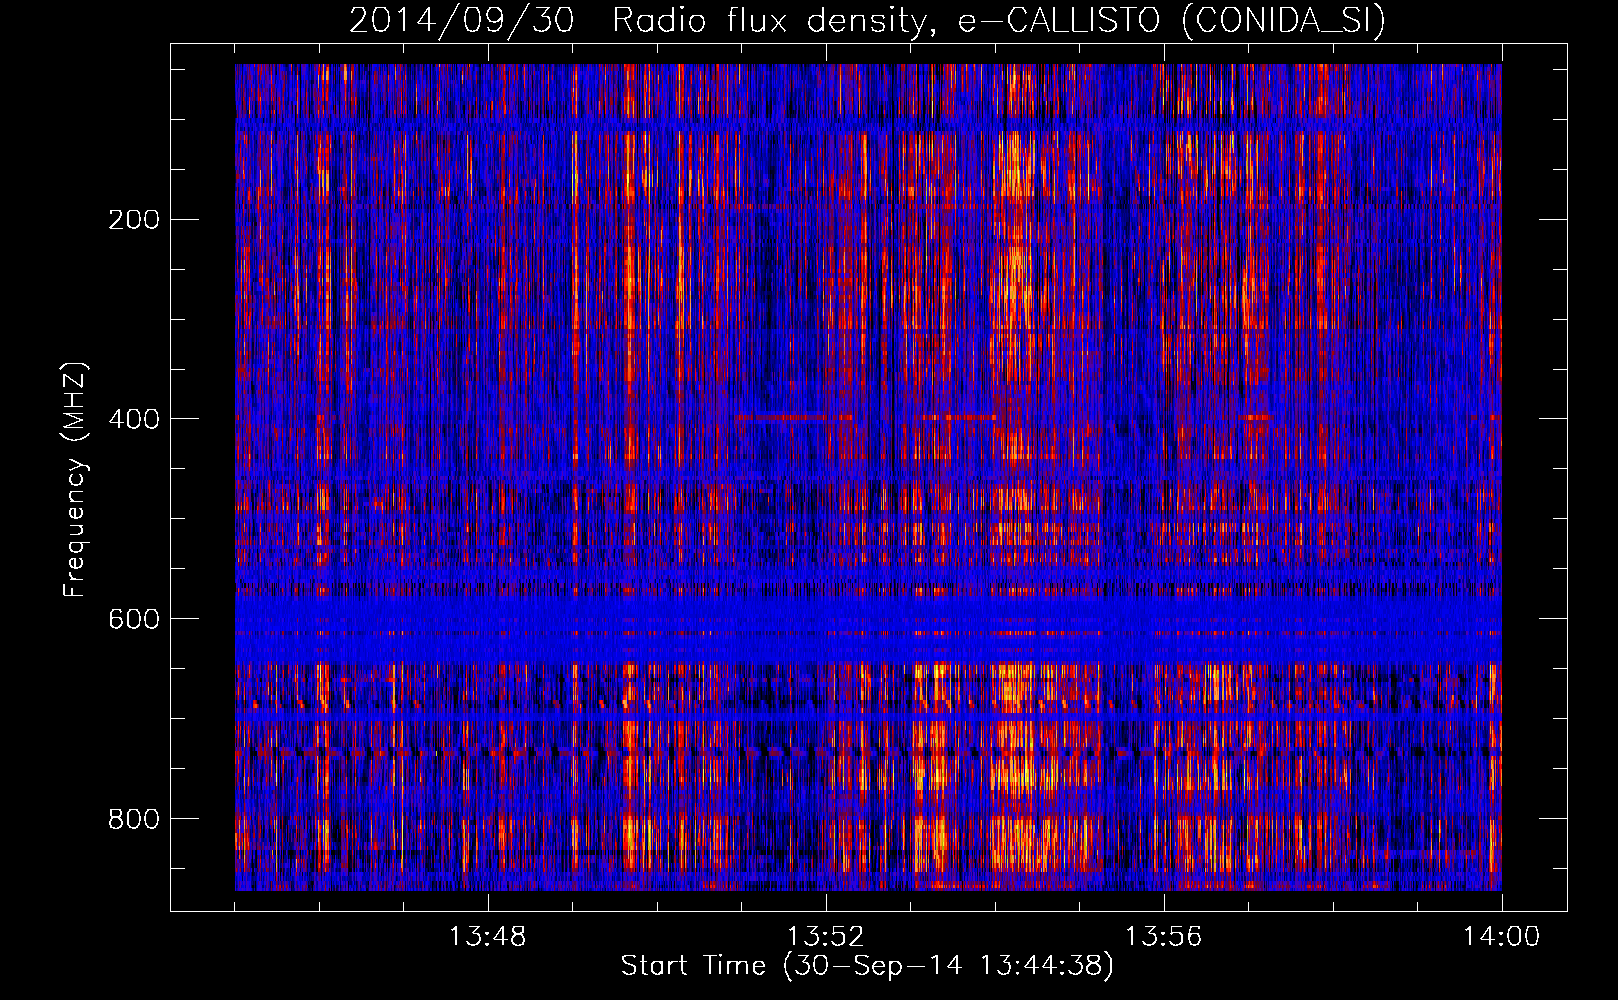Click the 13:48 time tick label

[x=487, y=937]
